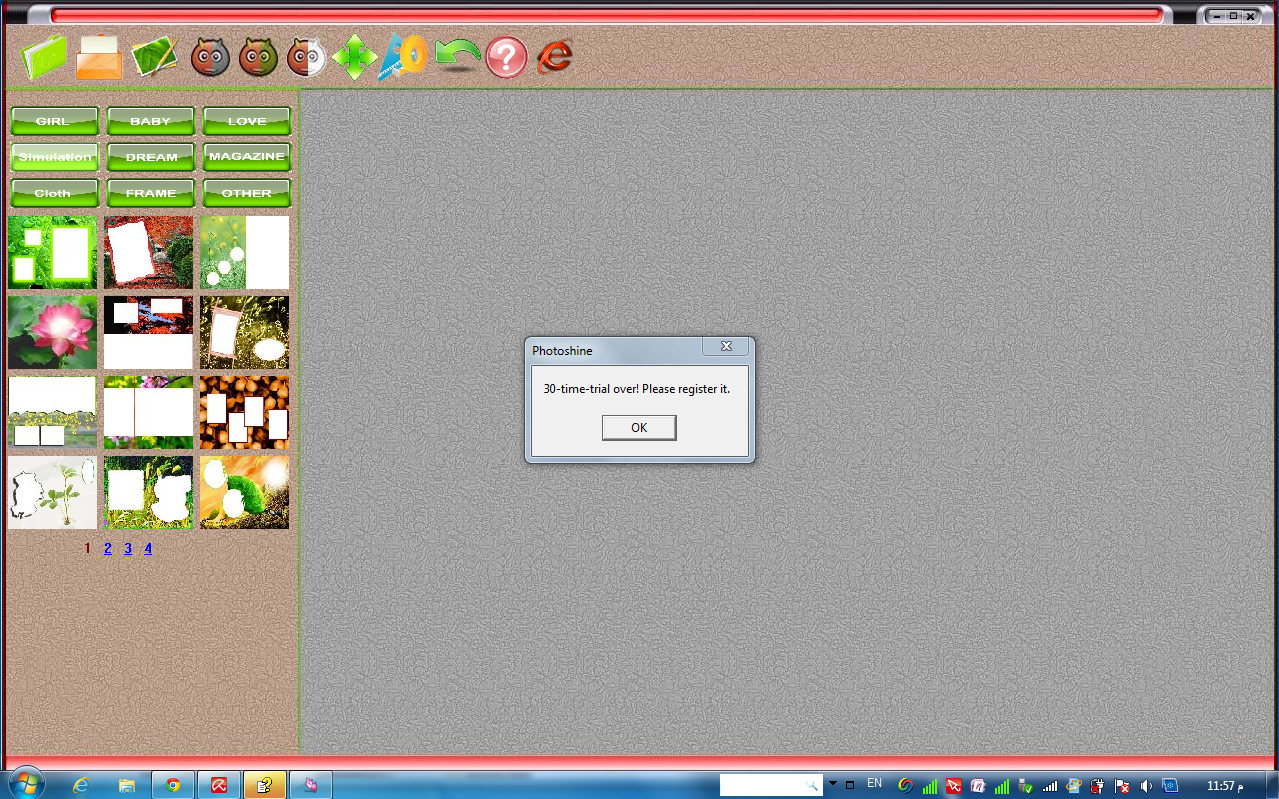Open the red question mark help
Screen dimensions: 1279x799
point(507,57)
